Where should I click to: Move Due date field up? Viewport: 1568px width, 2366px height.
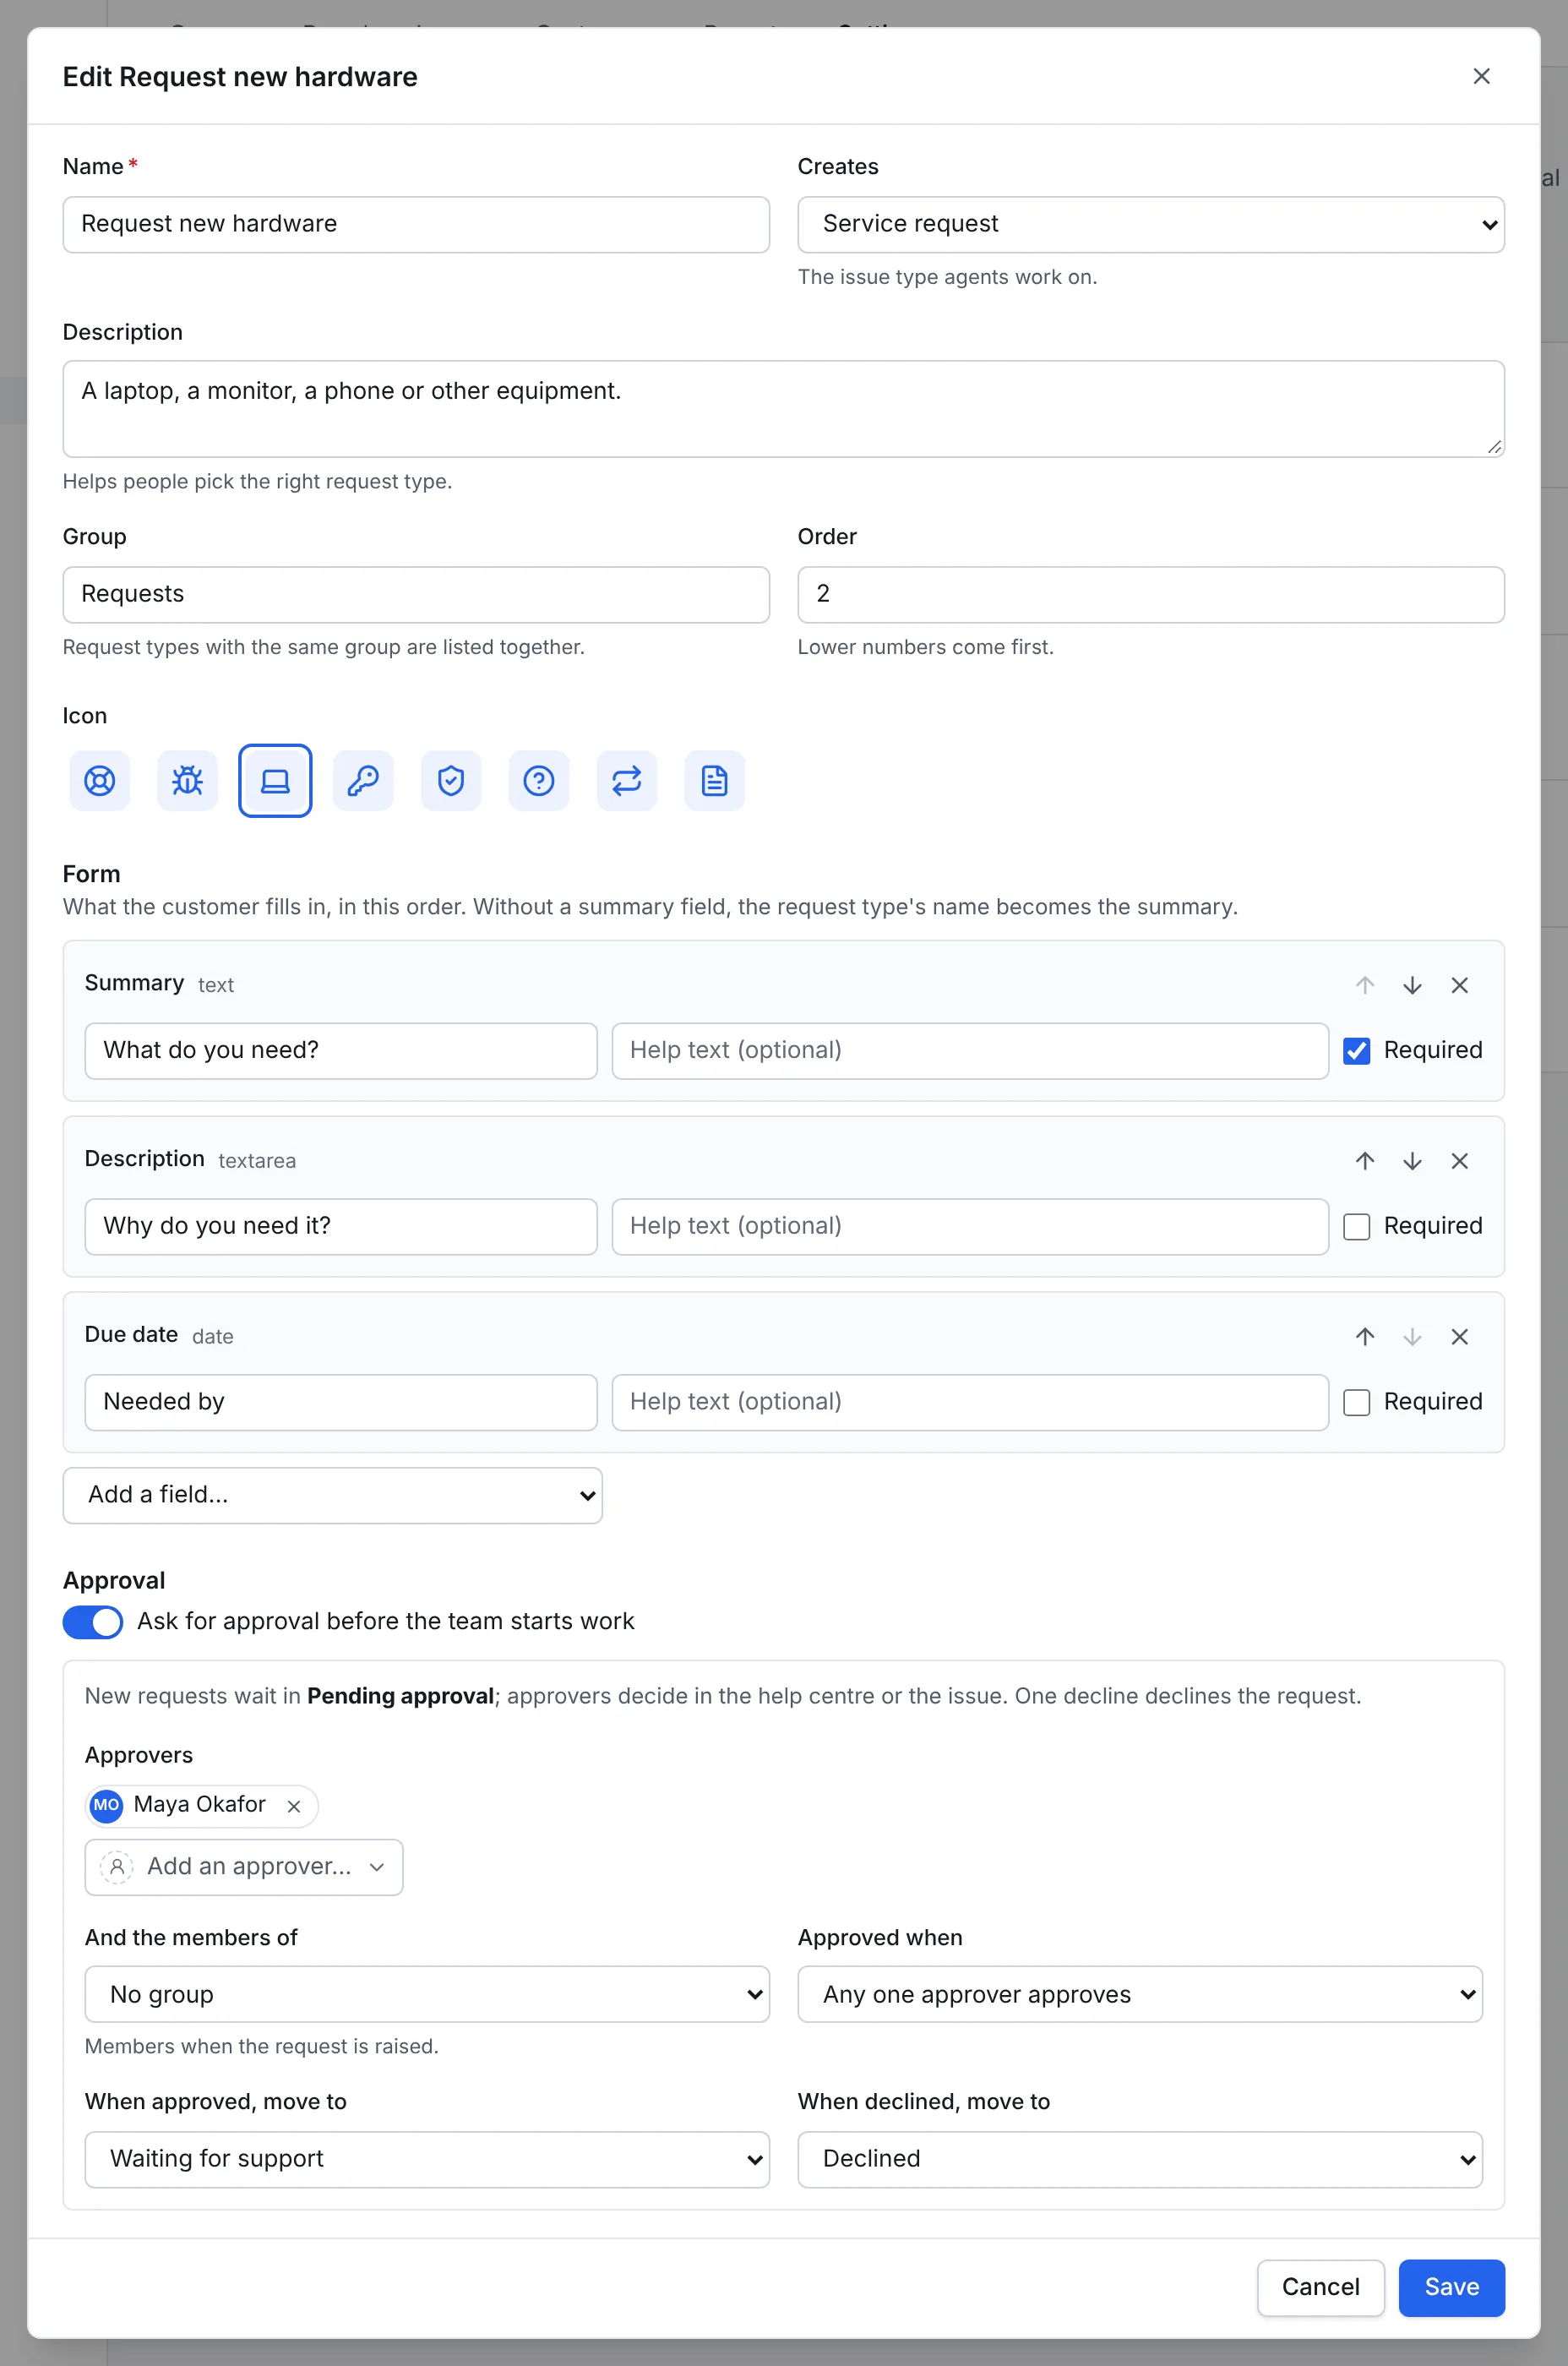1365,1337
